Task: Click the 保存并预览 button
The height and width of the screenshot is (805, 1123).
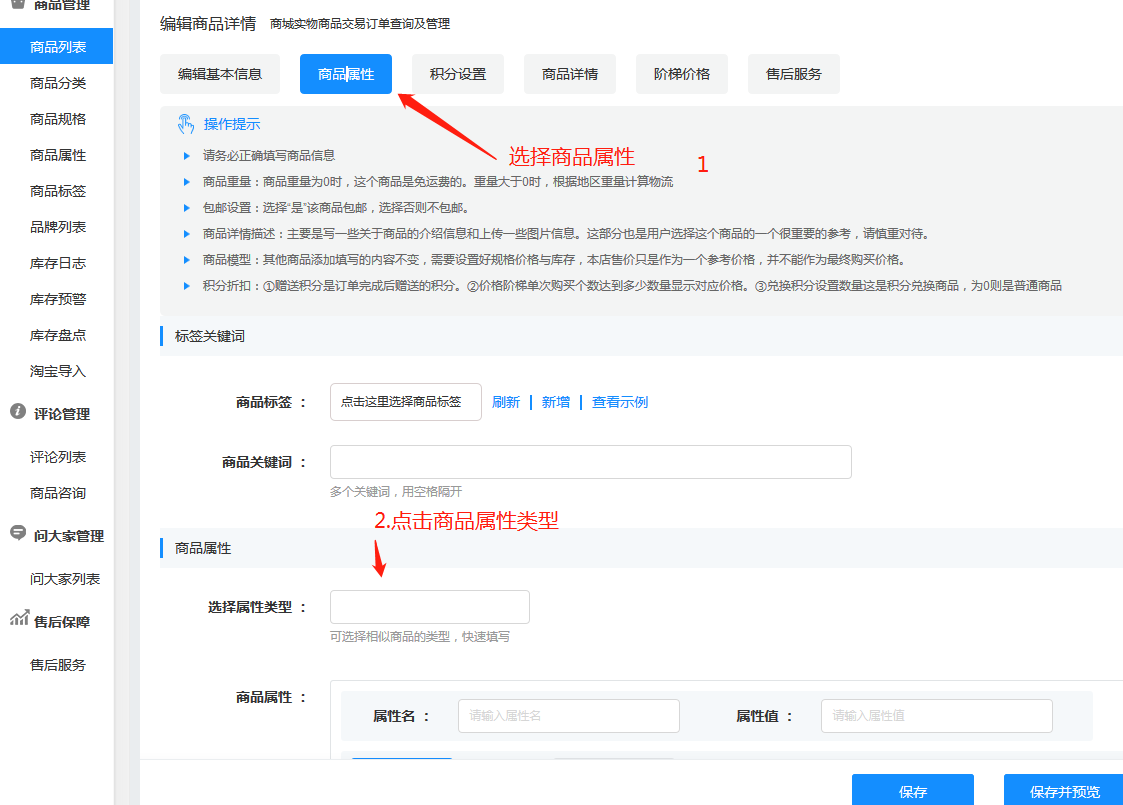Action: click(1063, 789)
